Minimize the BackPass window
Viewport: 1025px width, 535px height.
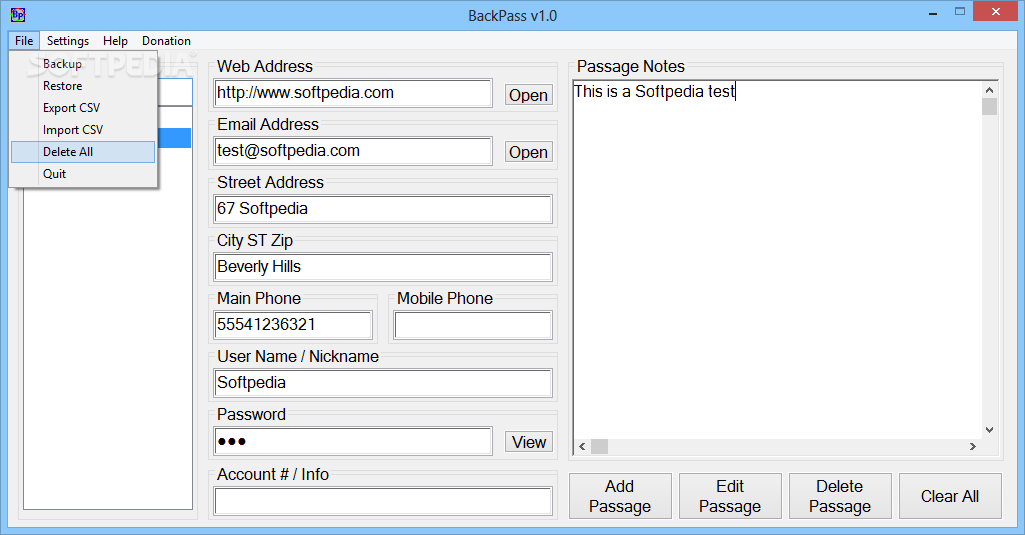[933, 13]
